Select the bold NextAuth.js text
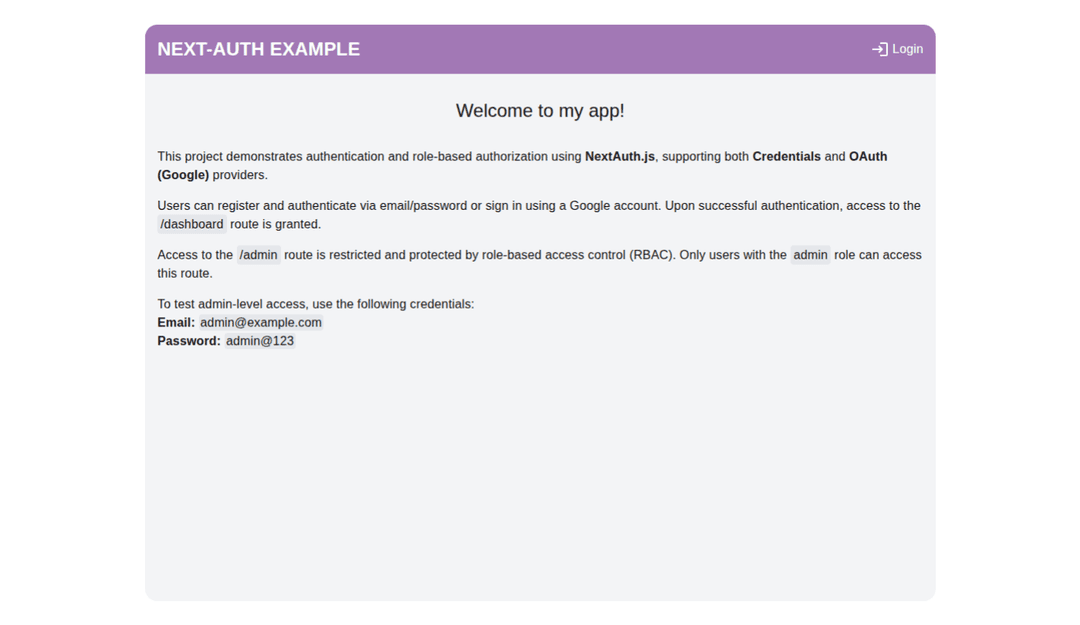 (x=619, y=156)
